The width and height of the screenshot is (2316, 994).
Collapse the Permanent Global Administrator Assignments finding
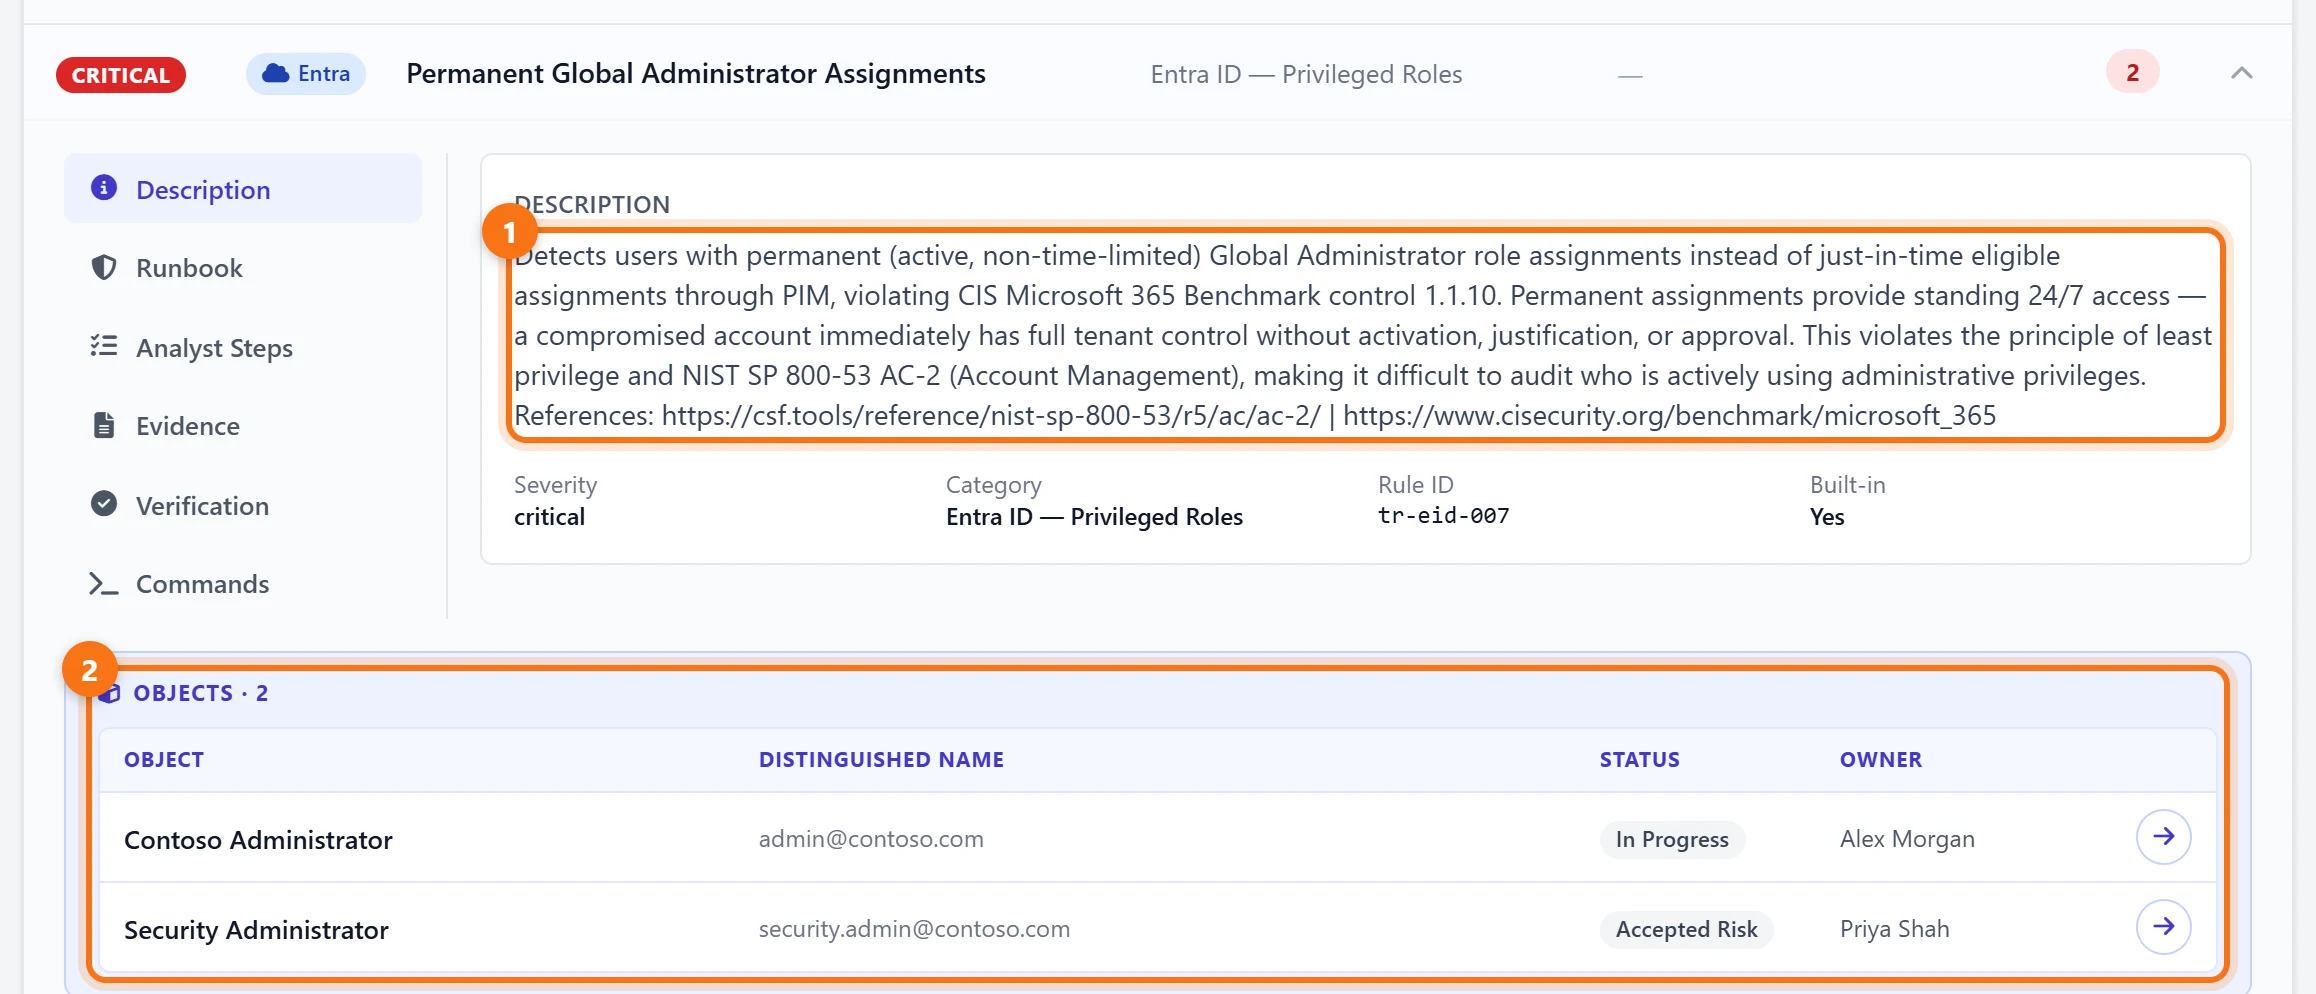(x=2242, y=73)
